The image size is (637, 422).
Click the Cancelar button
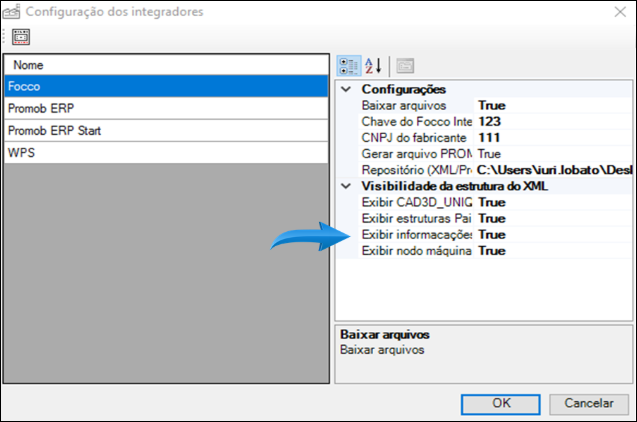tap(589, 404)
